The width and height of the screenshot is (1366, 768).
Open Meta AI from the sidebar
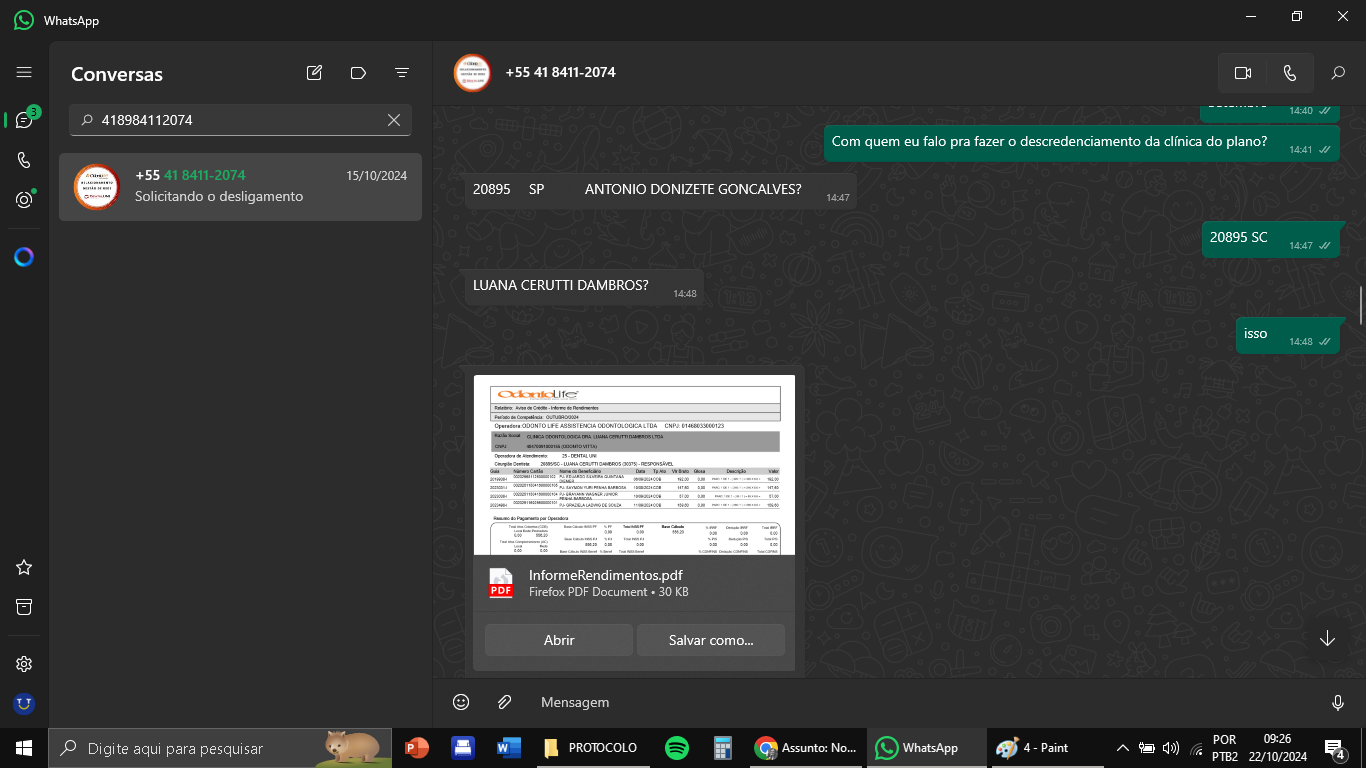(x=24, y=257)
